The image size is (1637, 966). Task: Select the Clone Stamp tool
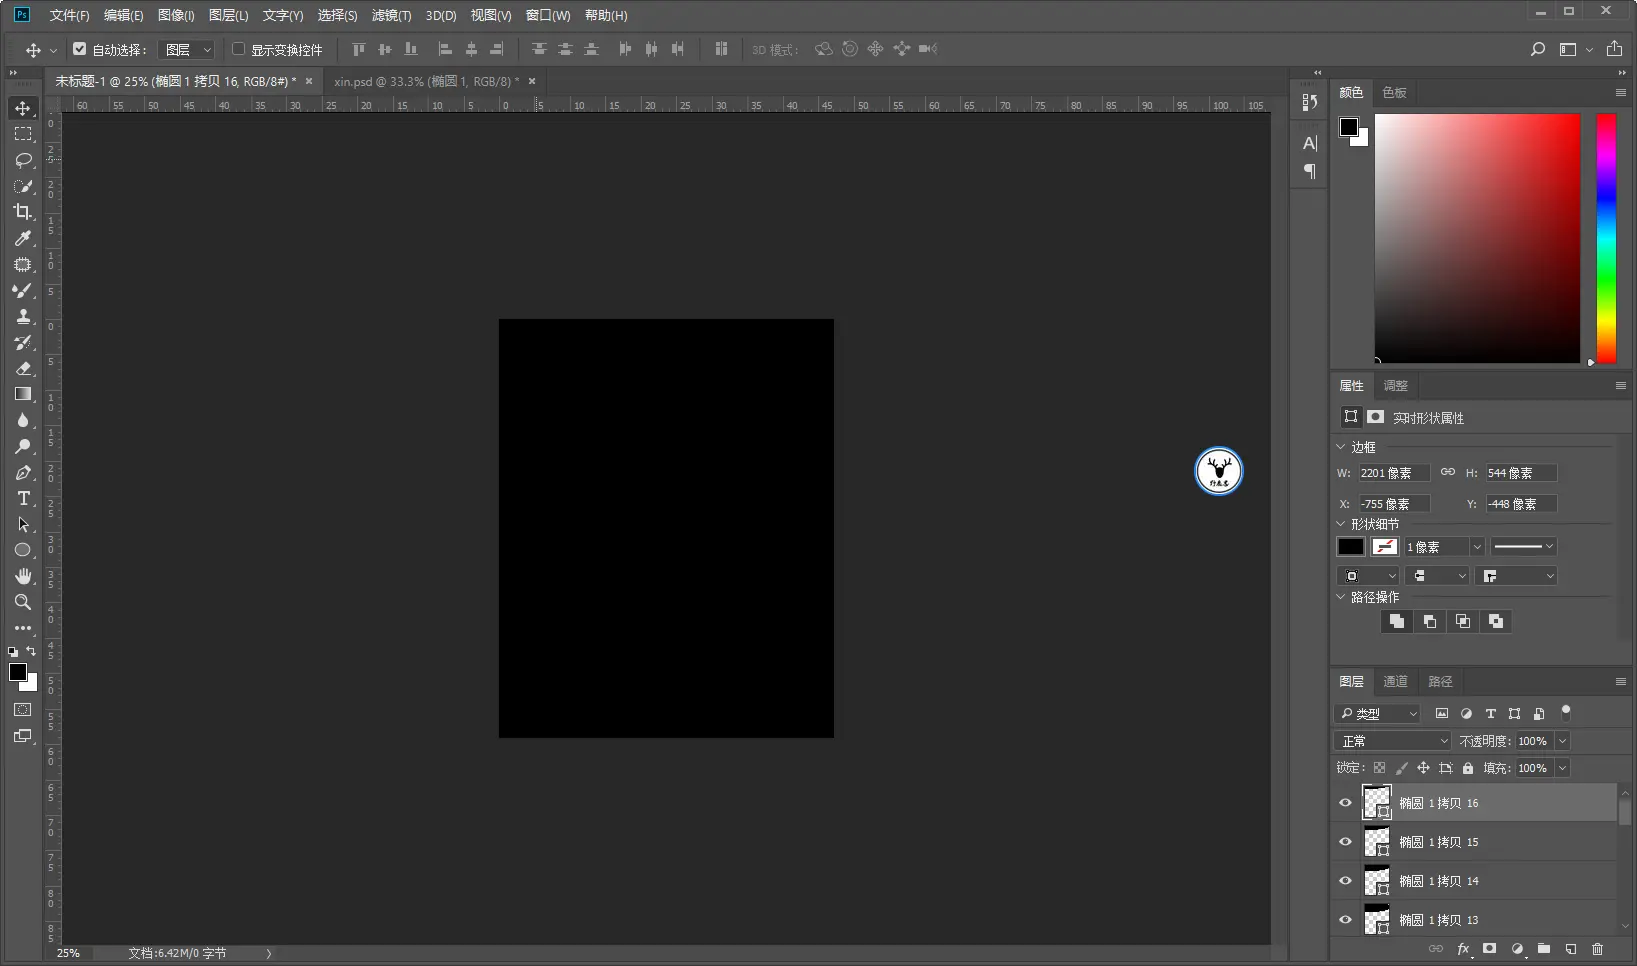point(23,316)
